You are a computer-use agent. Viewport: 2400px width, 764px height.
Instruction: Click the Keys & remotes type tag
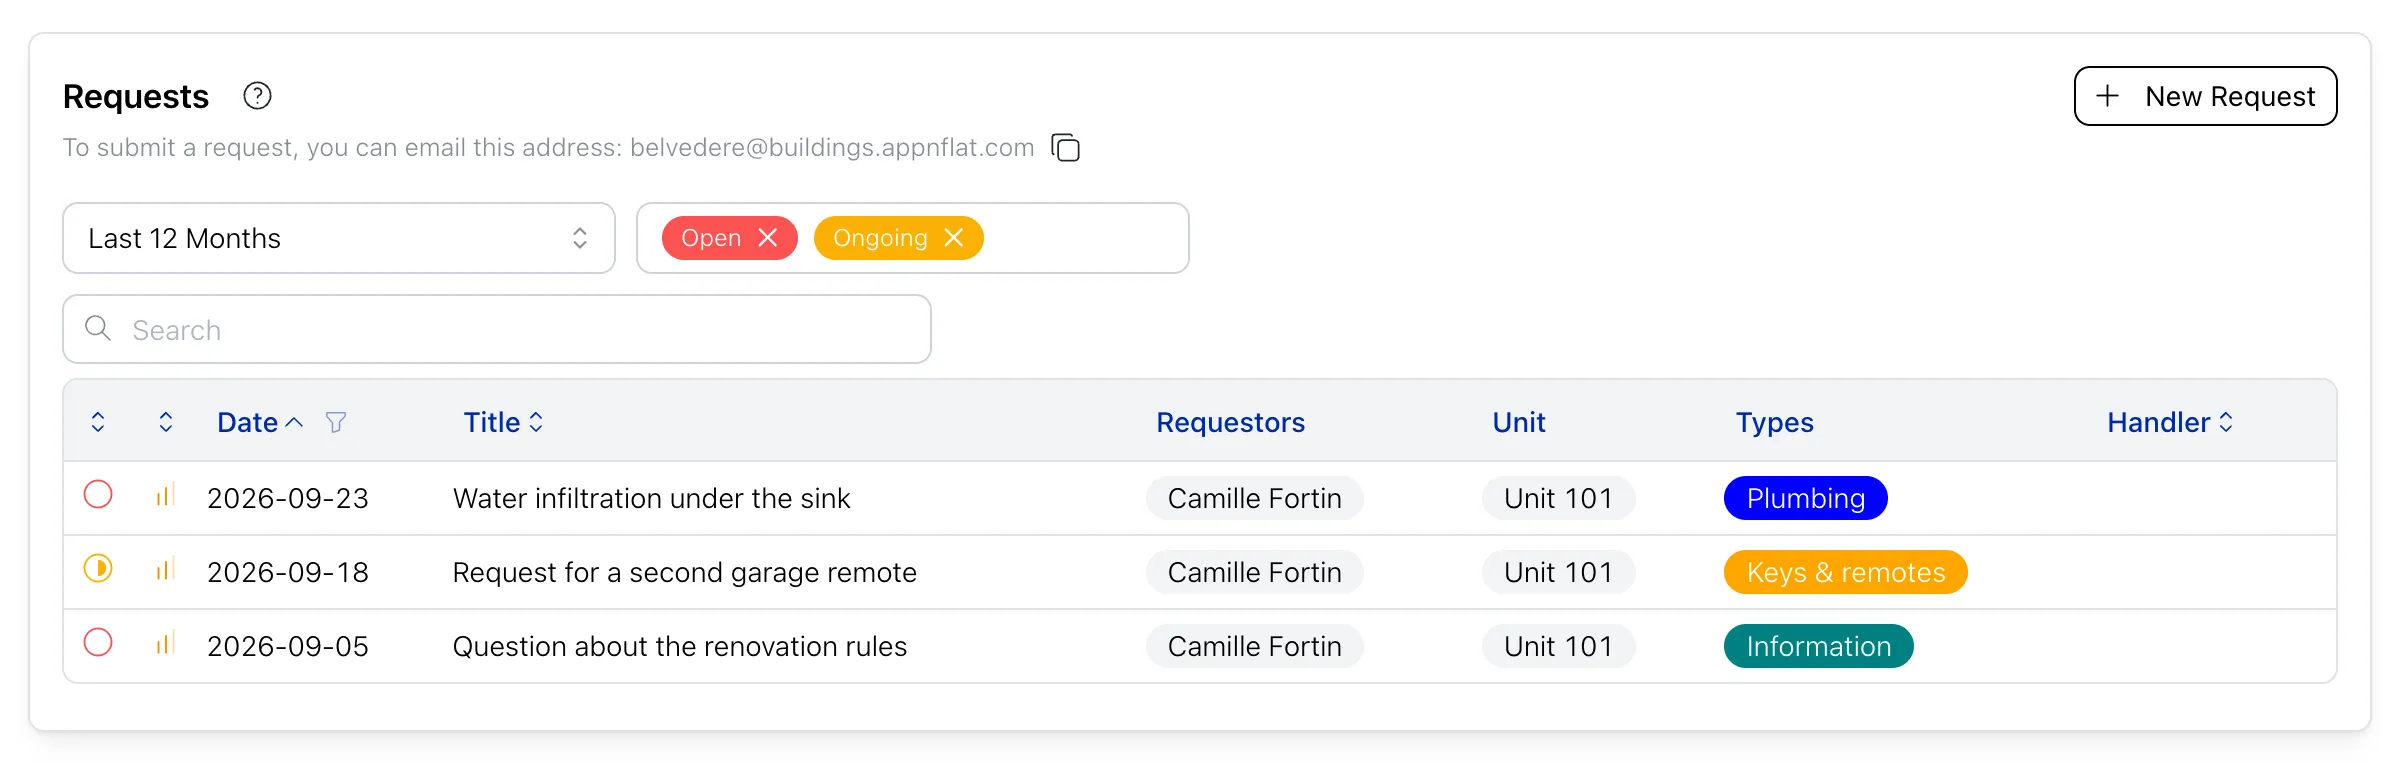[x=1845, y=572]
